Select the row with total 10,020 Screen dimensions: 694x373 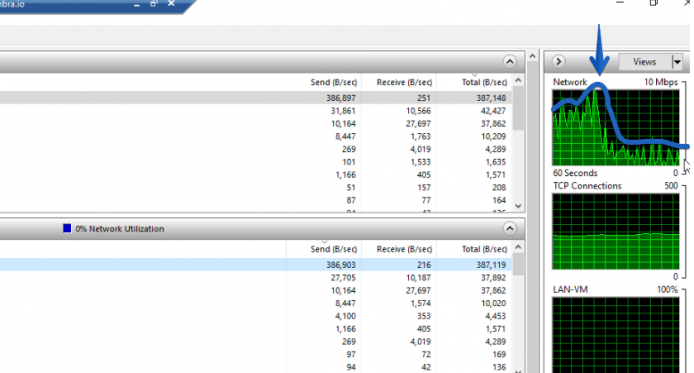(256, 303)
